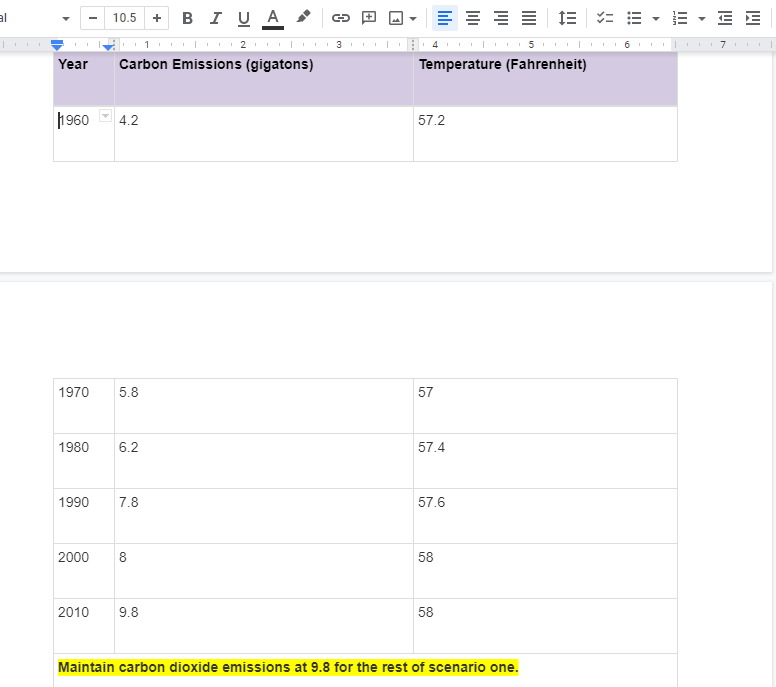Decrease font size with the minus button
Image resolution: width=776 pixels, height=687 pixels.
click(x=93, y=18)
